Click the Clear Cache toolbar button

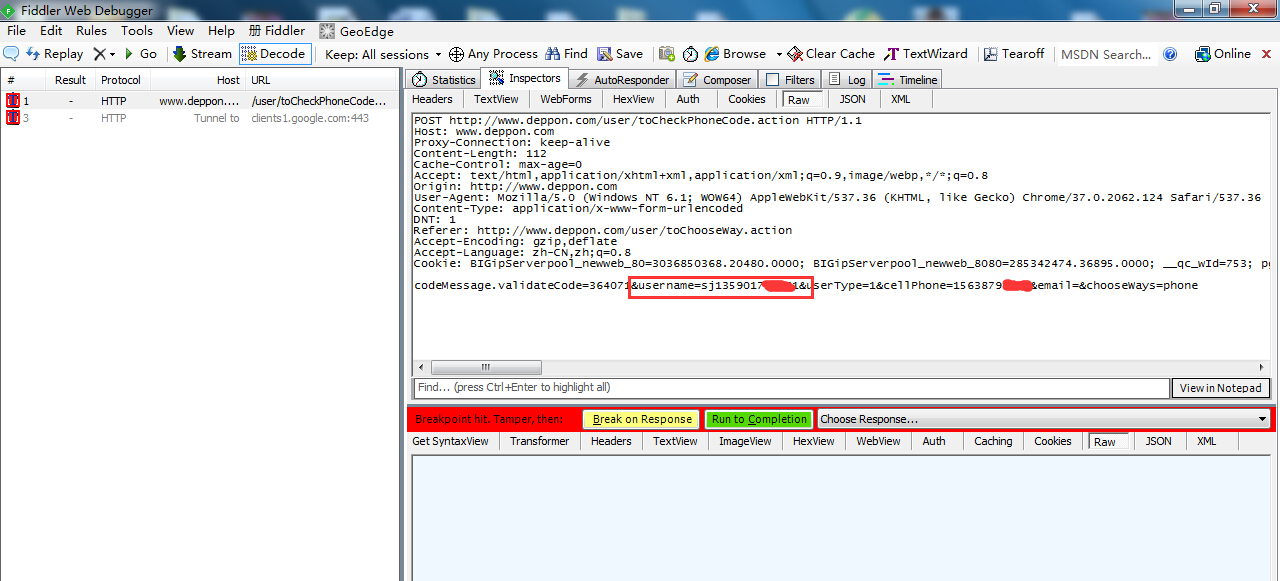coord(831,54)
